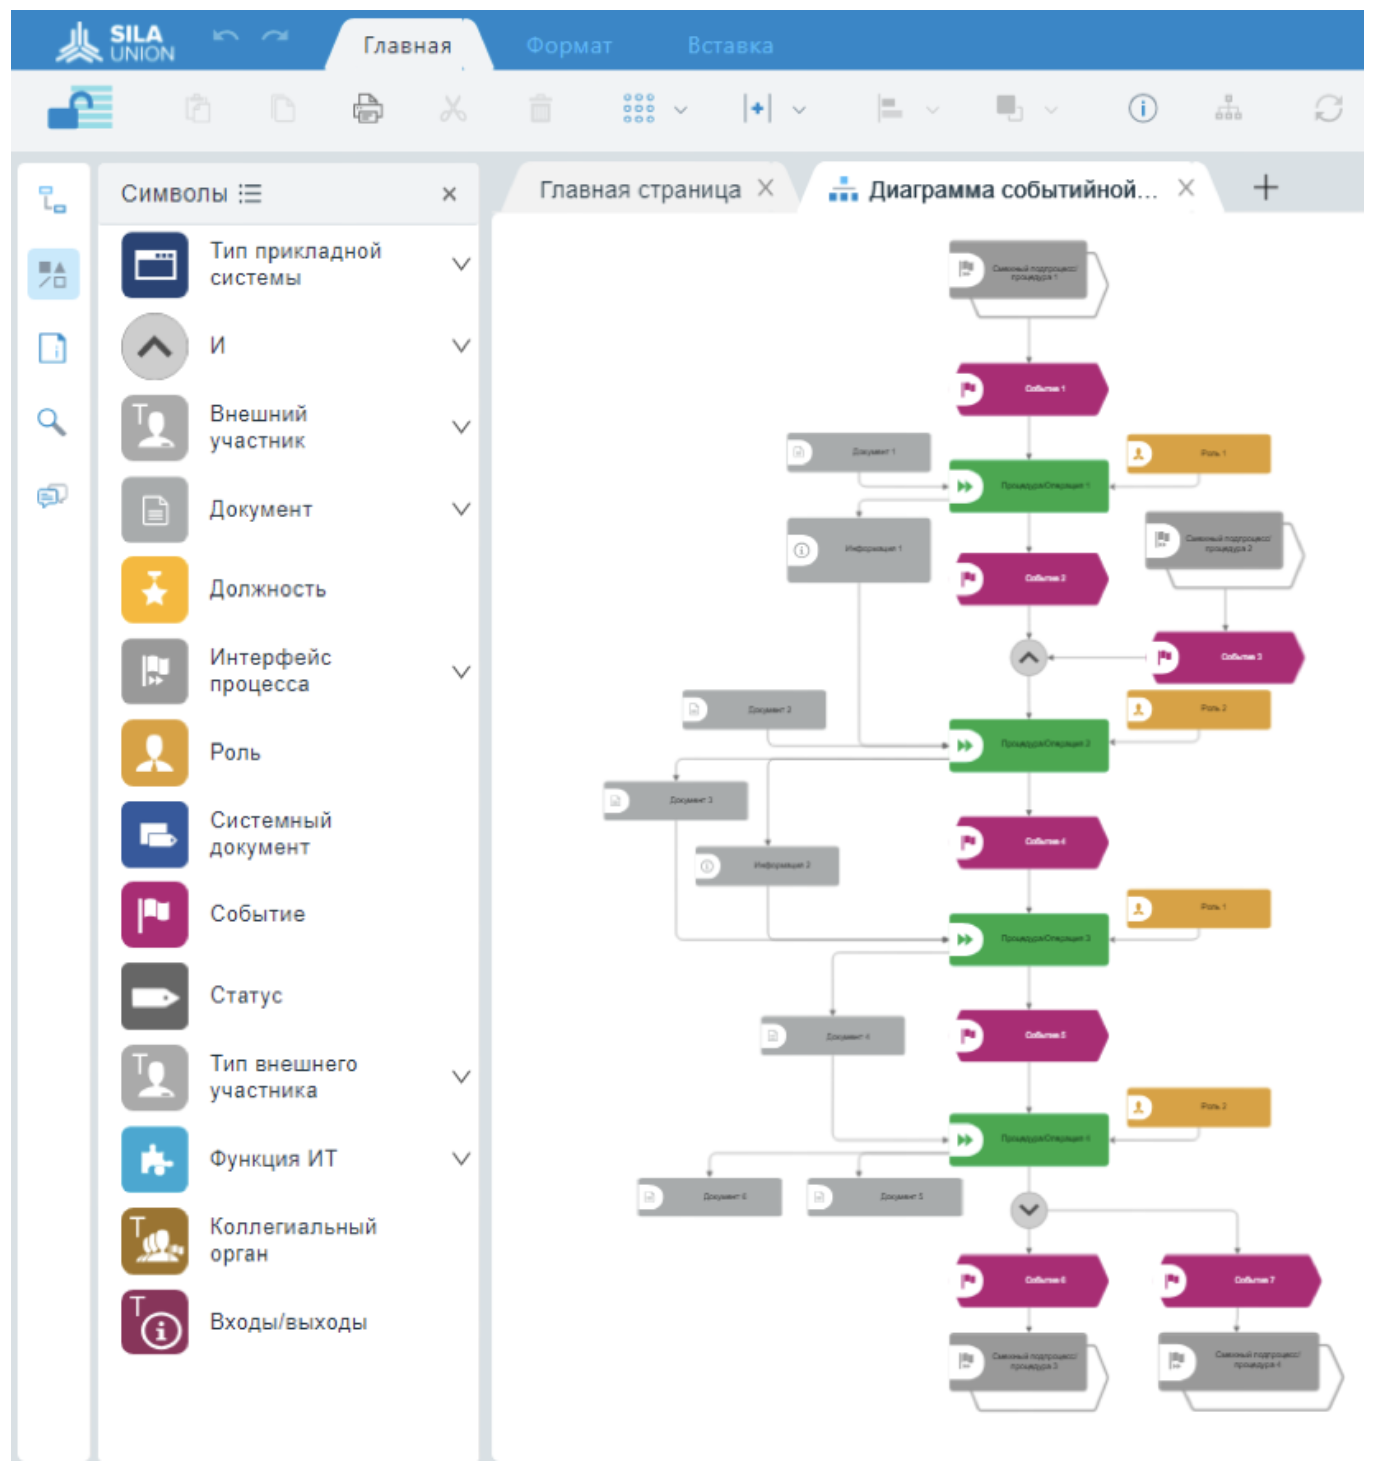
Task: Toggle the navigator tree sidebar button
Action: click(x=52, y=200)
